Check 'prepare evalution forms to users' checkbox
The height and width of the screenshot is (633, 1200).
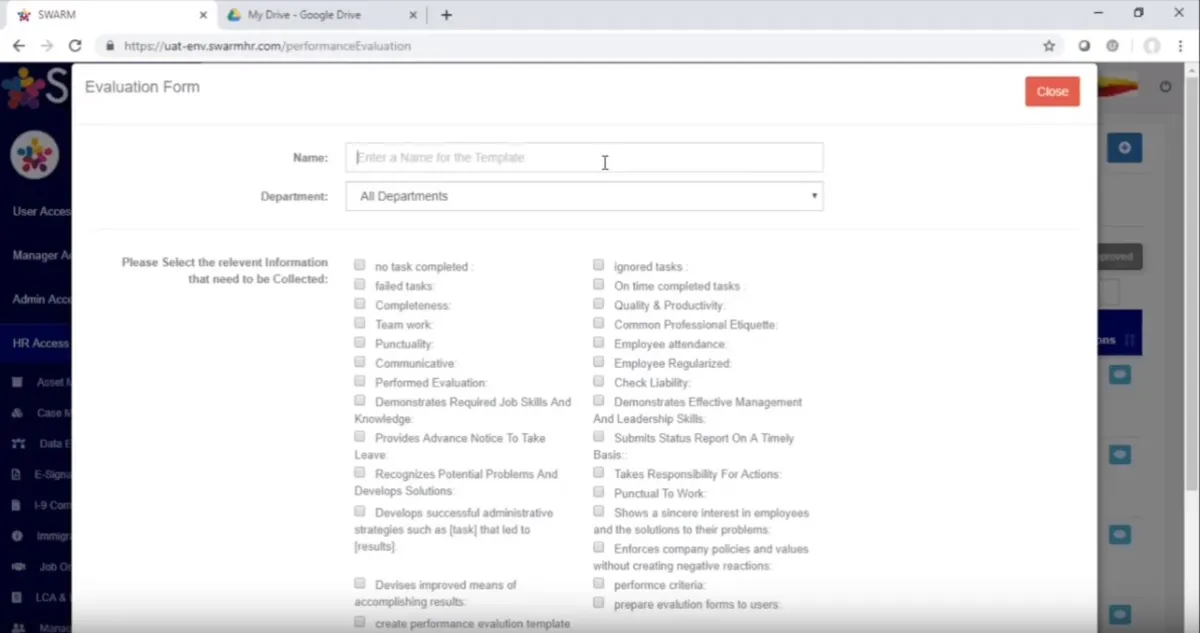599,603
